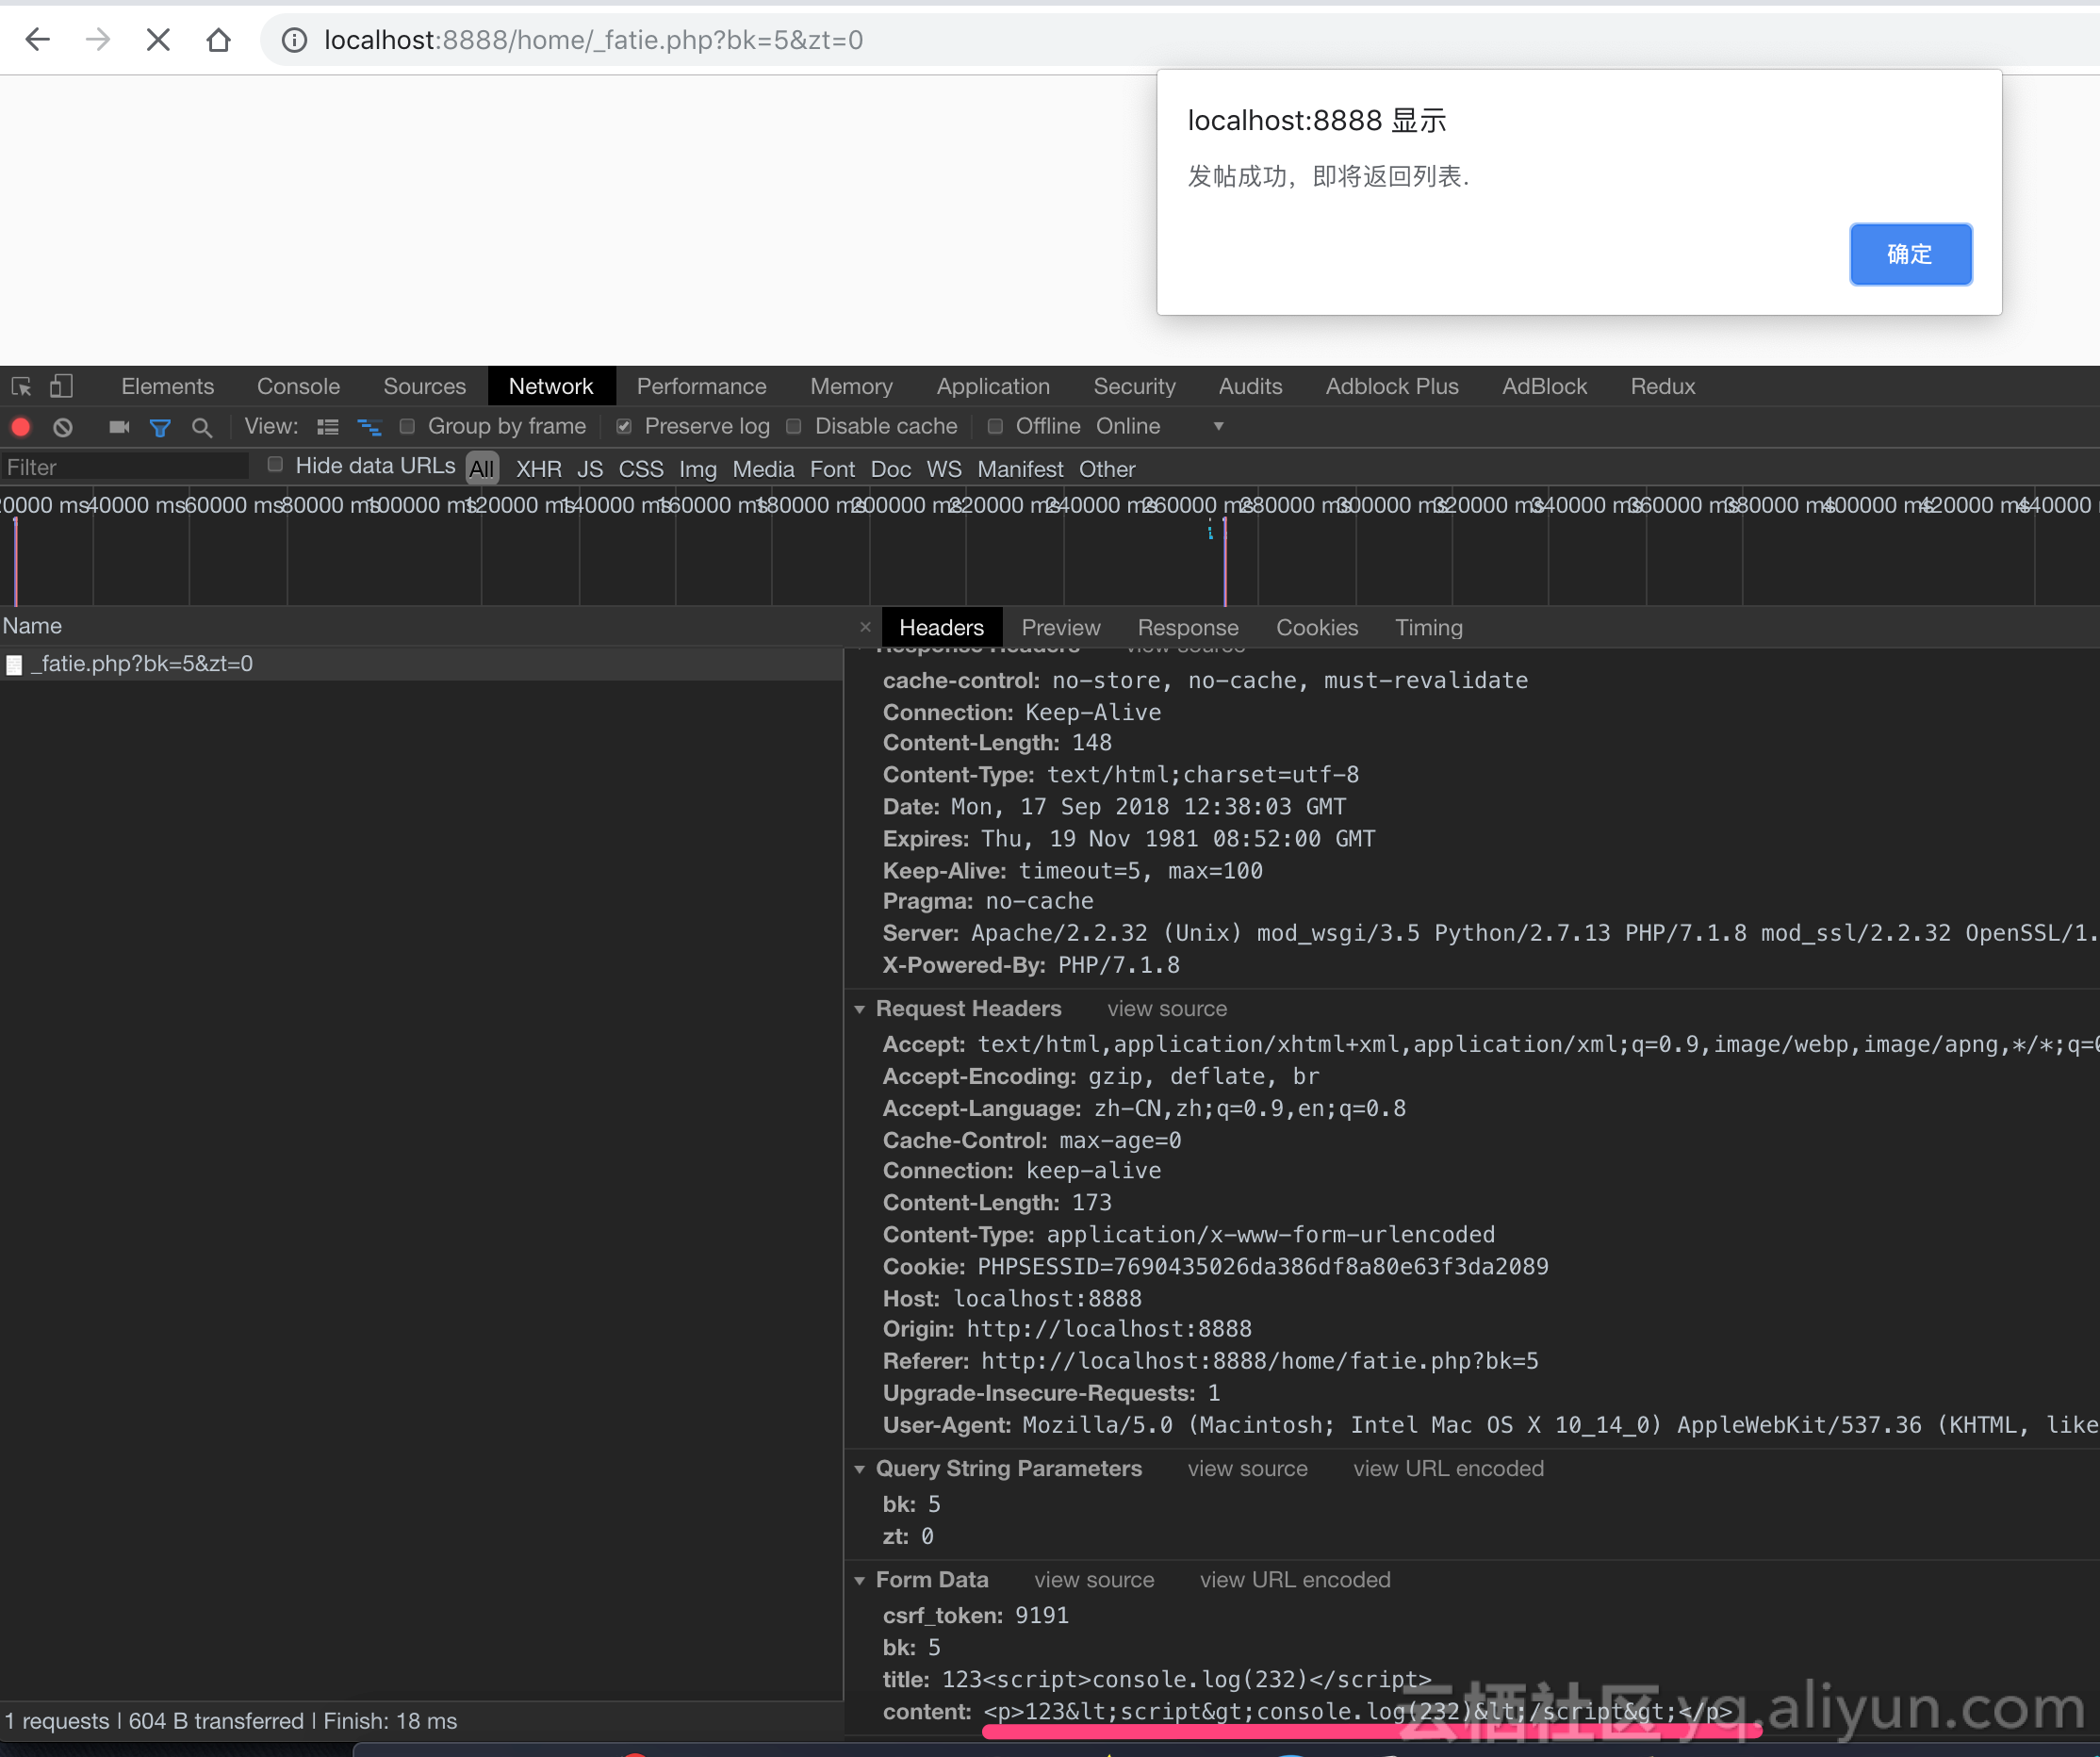The width and height of the screenshot is (2100, 1757).
Task: Go to the home page icon
Action: click(218, 40)
